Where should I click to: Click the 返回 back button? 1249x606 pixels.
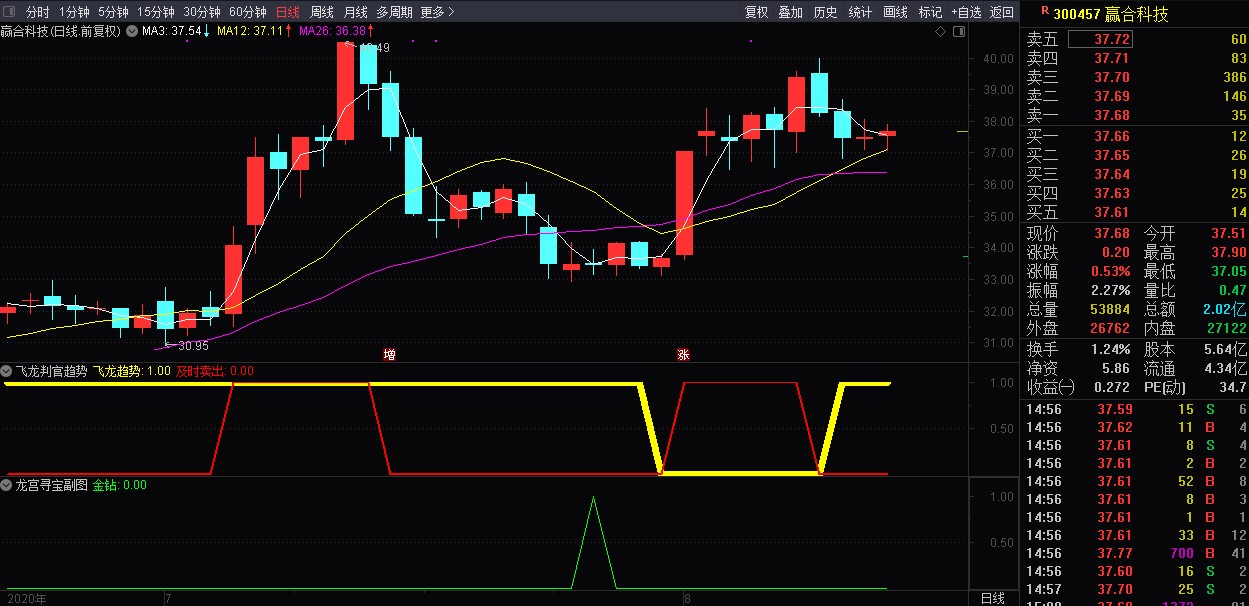coord(1002,12)
